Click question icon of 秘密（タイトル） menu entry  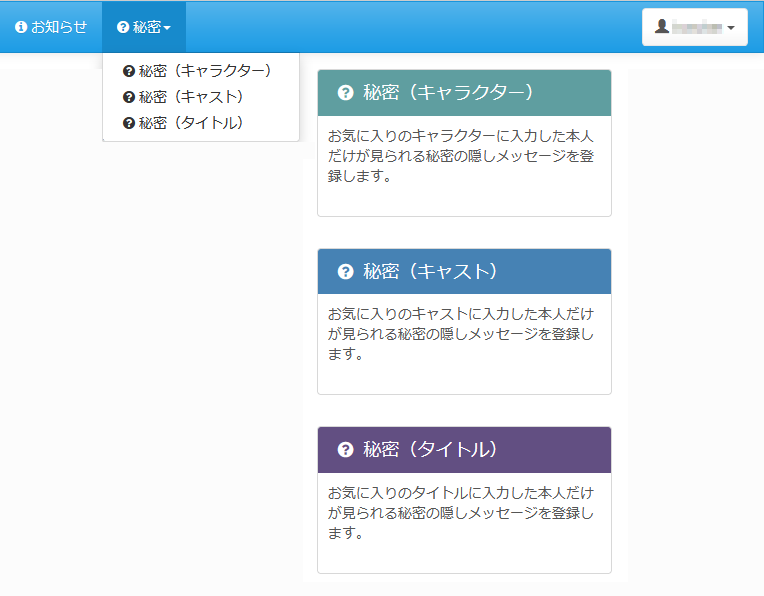tap(129, 123)
